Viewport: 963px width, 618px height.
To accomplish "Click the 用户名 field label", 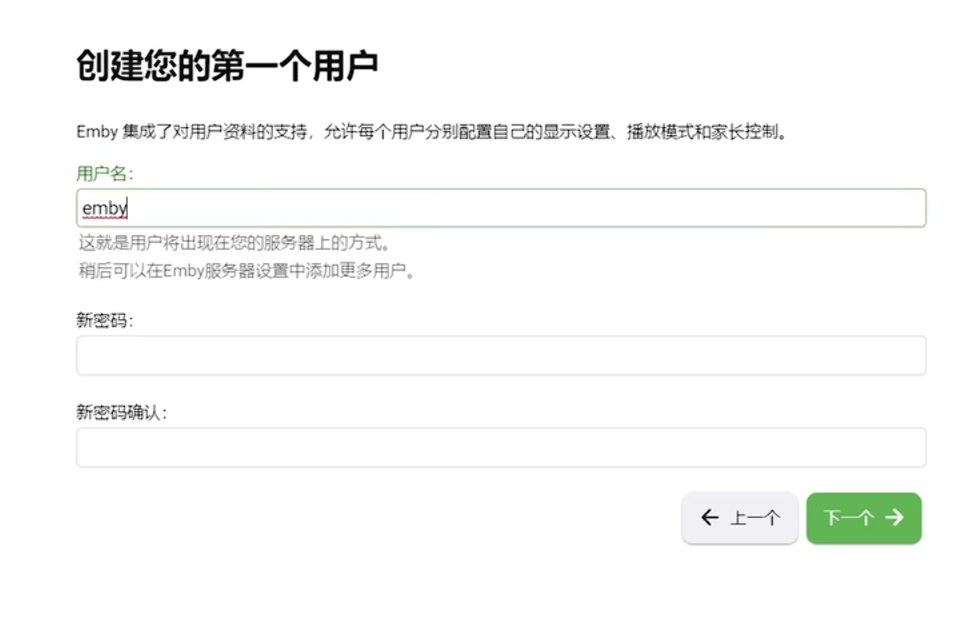I will click(99, 171).
